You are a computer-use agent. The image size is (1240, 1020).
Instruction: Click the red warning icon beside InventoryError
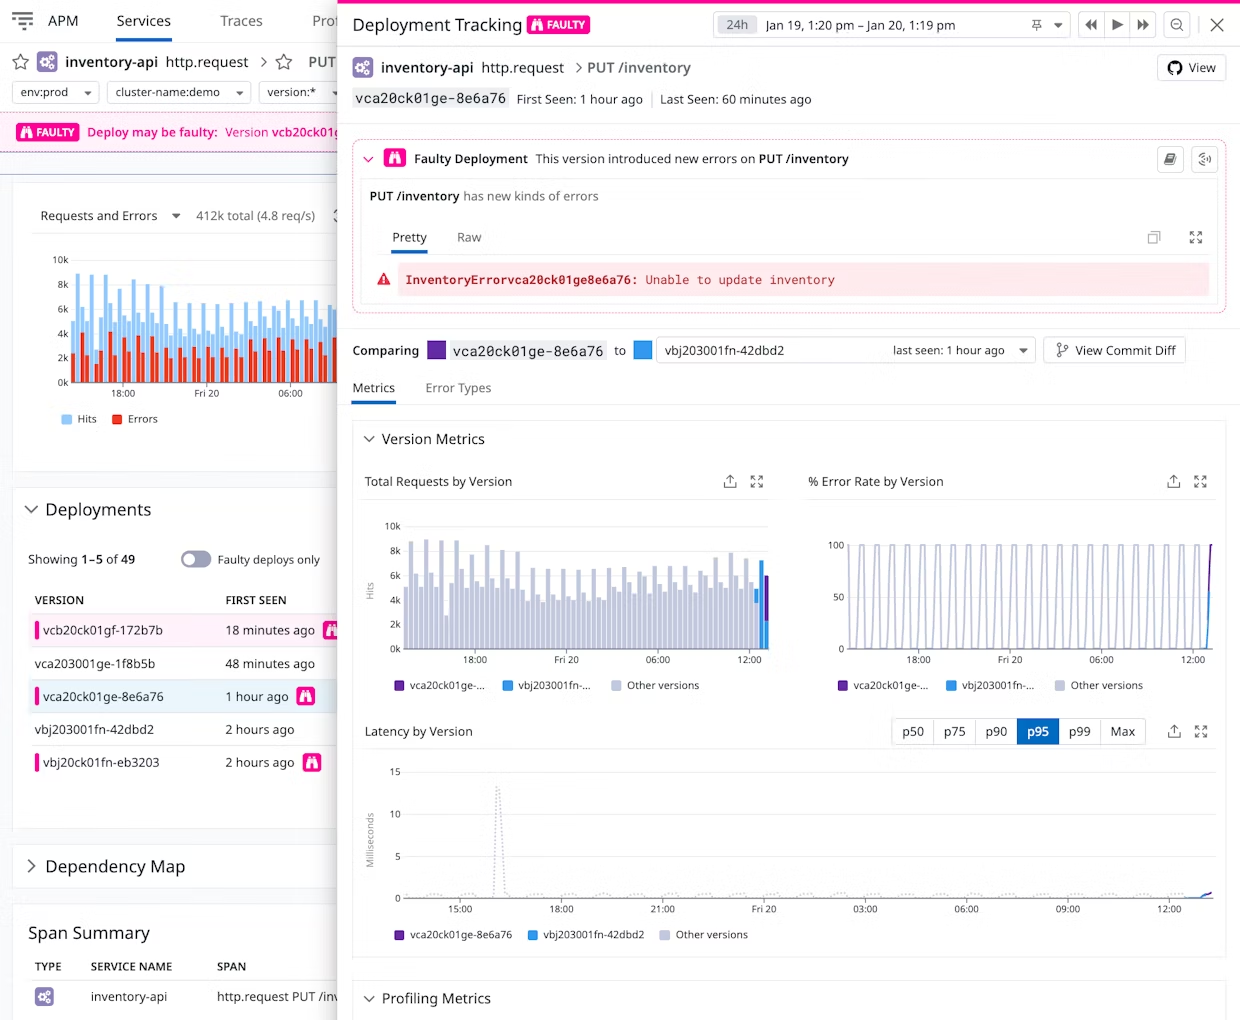tap(384, 280)
